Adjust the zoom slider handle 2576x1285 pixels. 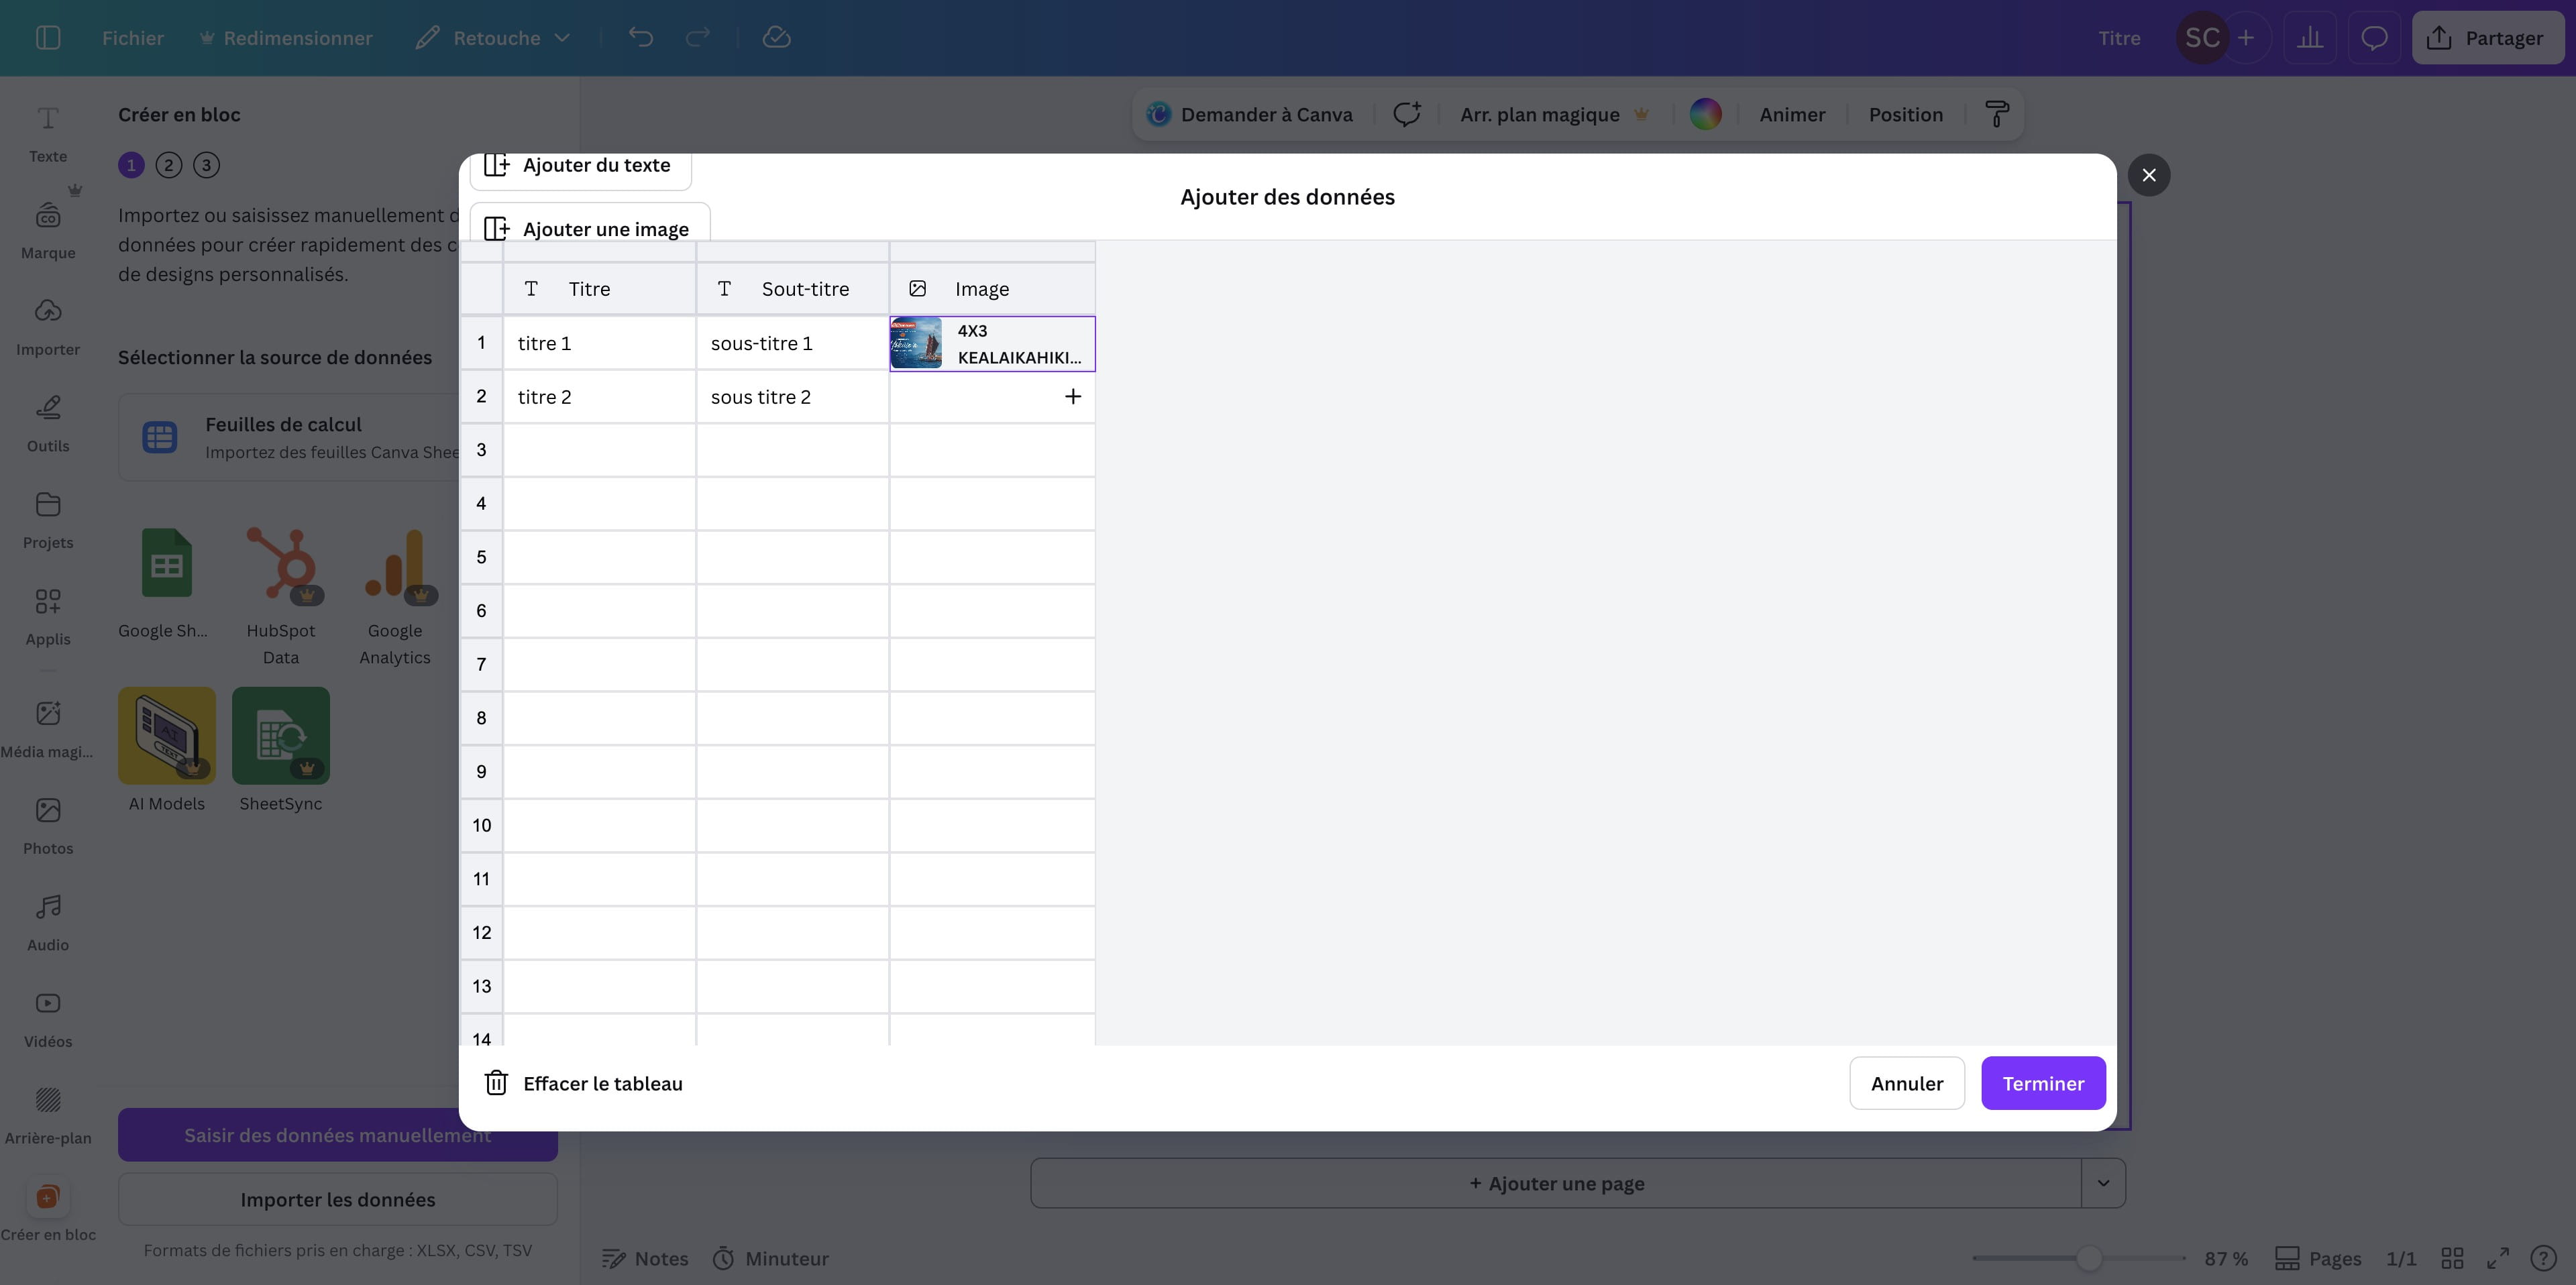click(x=2088, y=1258)
